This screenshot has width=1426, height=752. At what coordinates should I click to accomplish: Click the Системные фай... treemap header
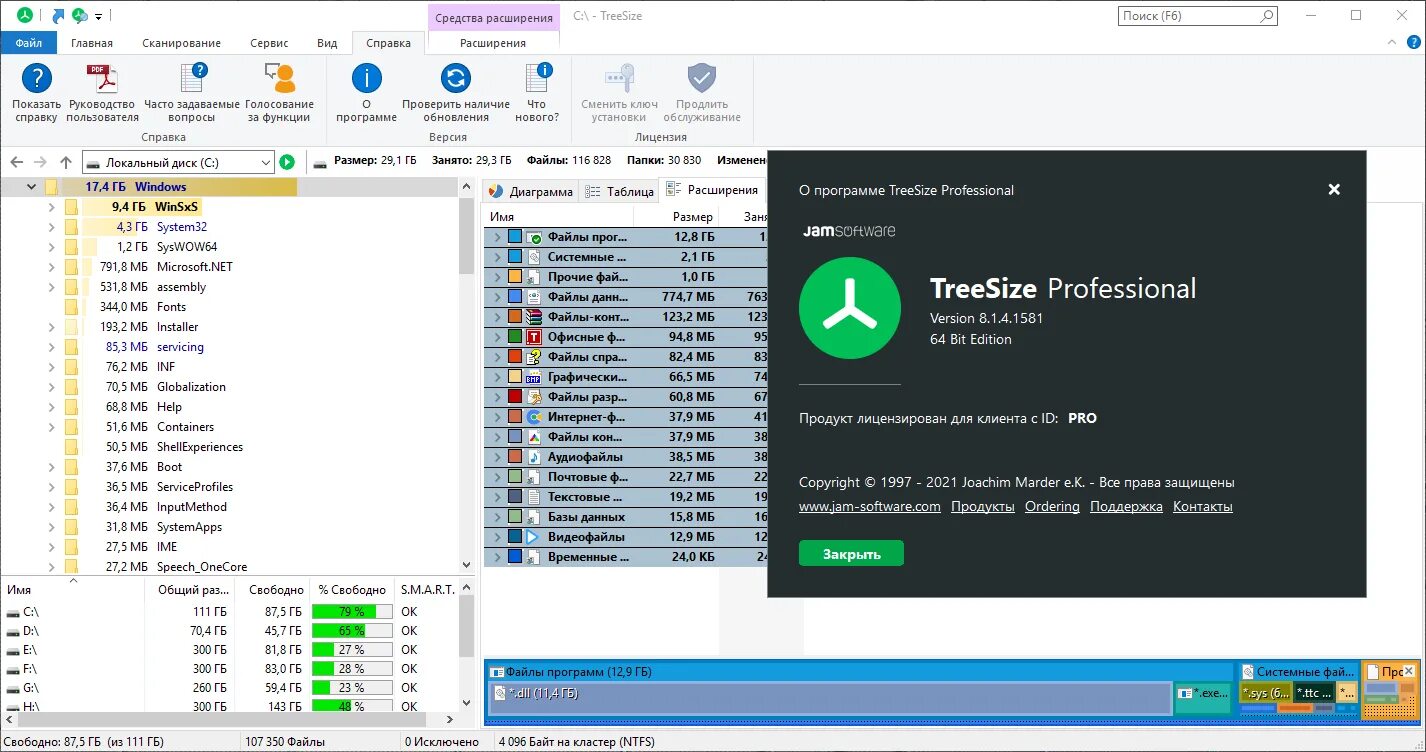(x=1298, y=673)
